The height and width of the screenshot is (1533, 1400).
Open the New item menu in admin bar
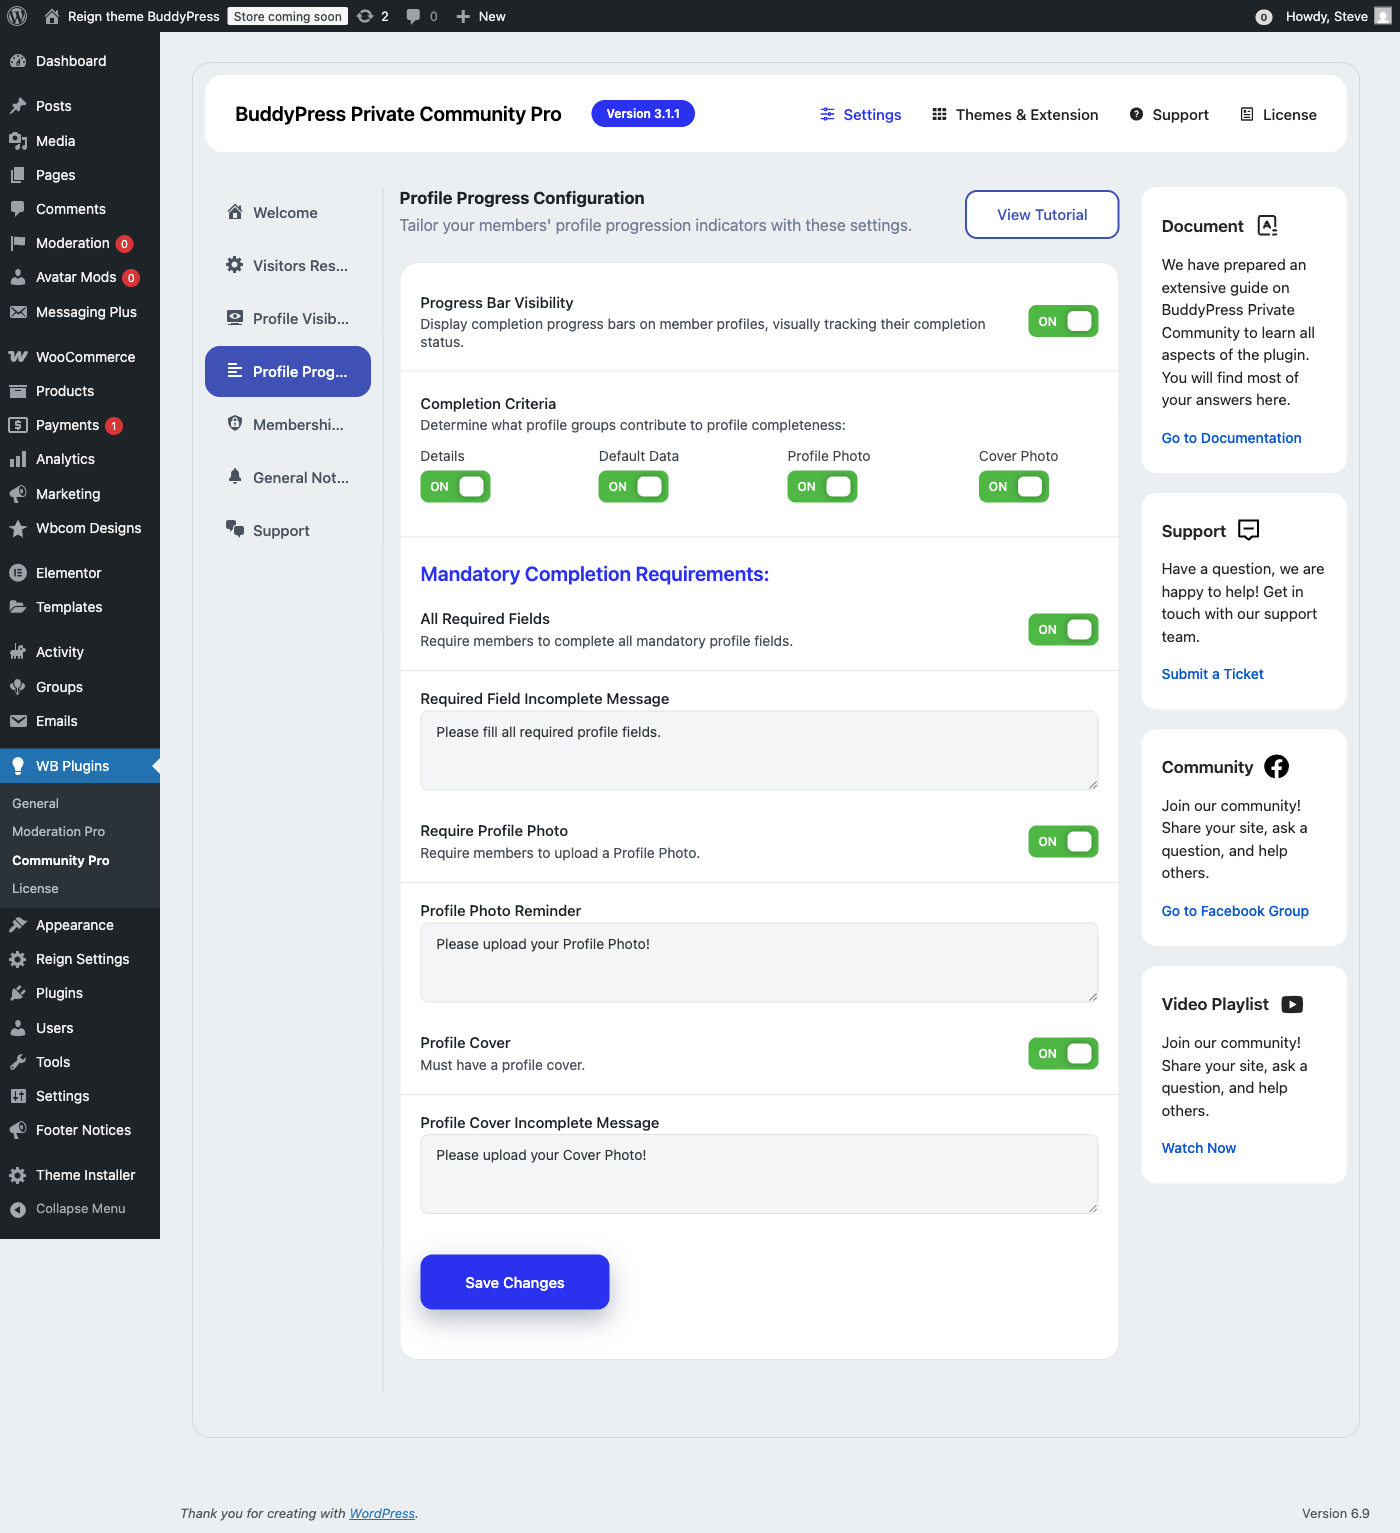tap(480, 16)
